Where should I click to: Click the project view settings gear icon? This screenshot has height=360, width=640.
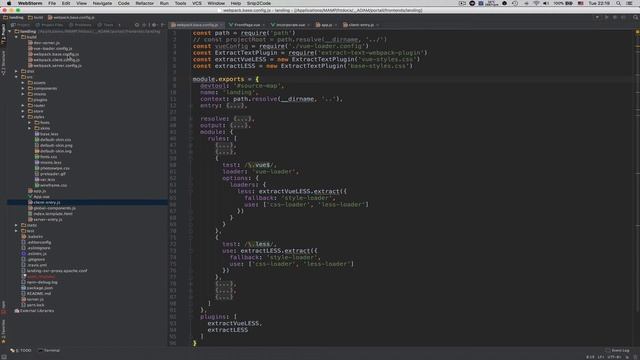(154, 25)
